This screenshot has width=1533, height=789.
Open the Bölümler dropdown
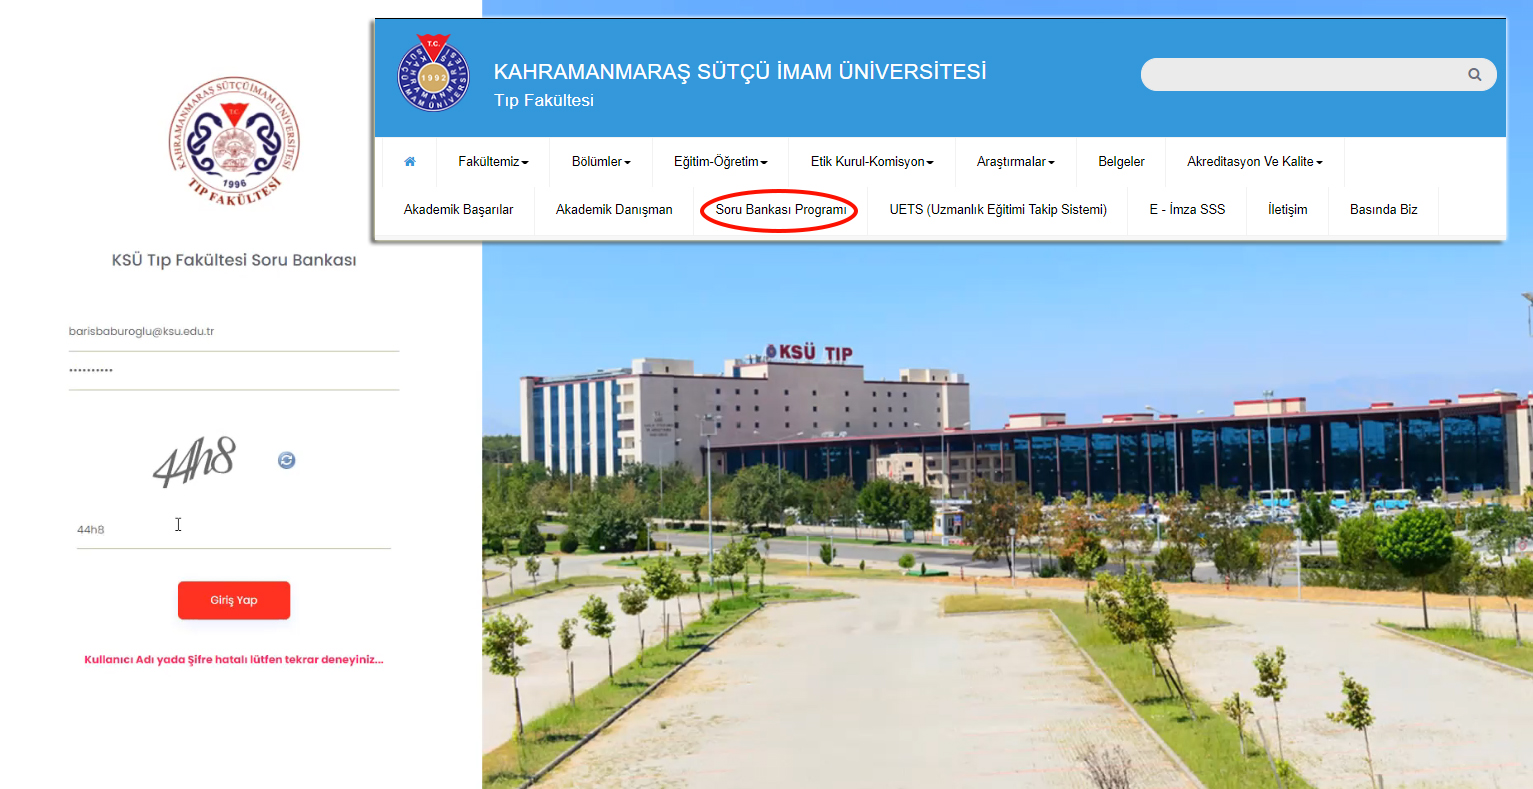(x=601, y=162)
